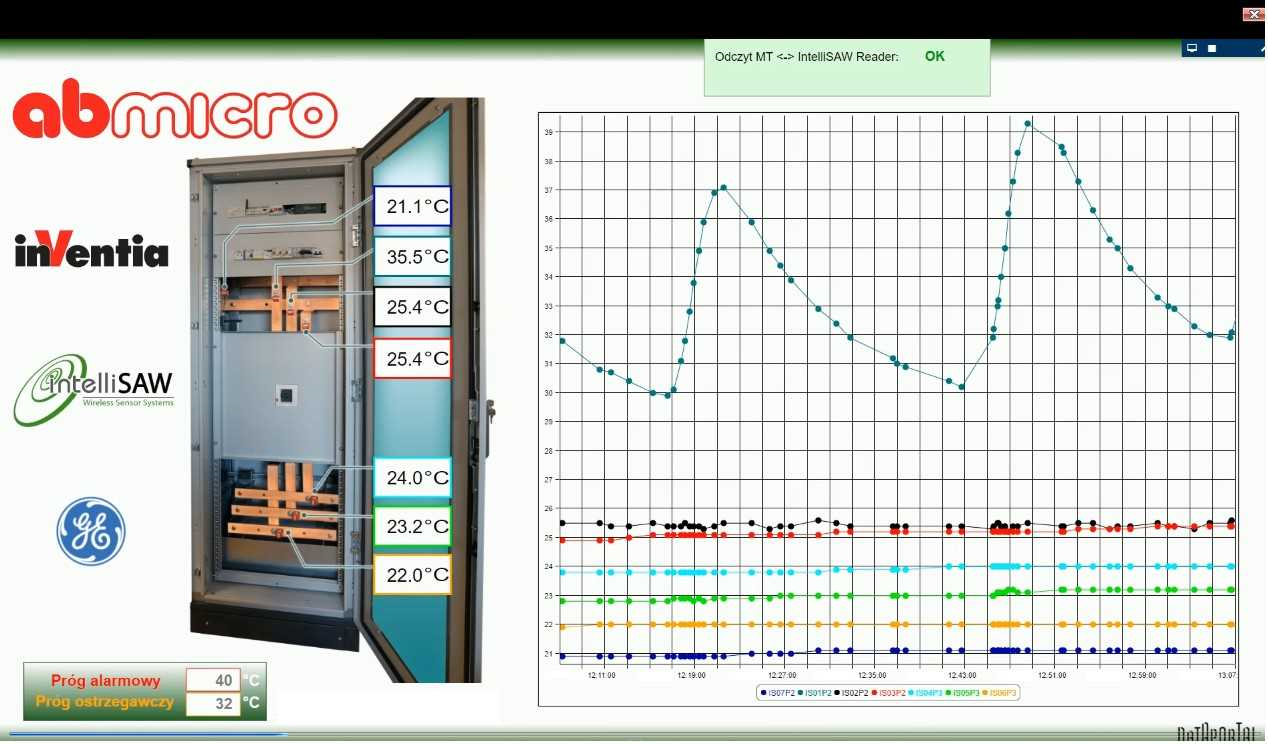The image size is (1268, 744).
Task: Click the alarm threshold field showing 40
Action: tap(214, 681)
